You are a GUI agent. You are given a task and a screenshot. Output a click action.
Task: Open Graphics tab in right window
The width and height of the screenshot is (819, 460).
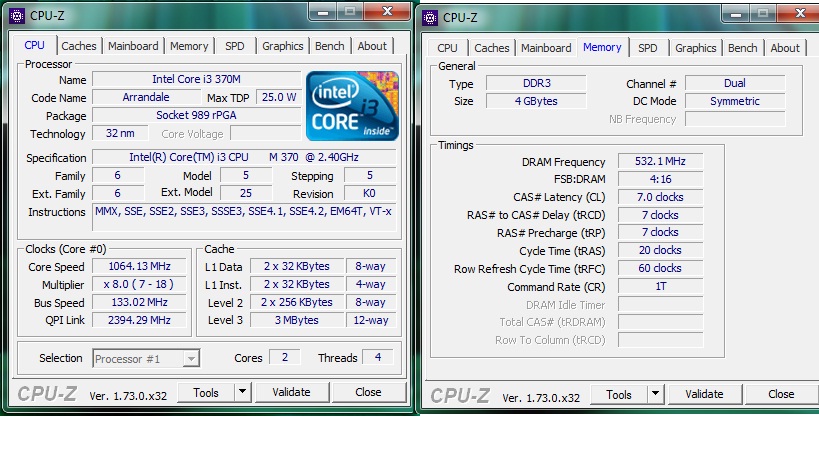tap(696, 48)
